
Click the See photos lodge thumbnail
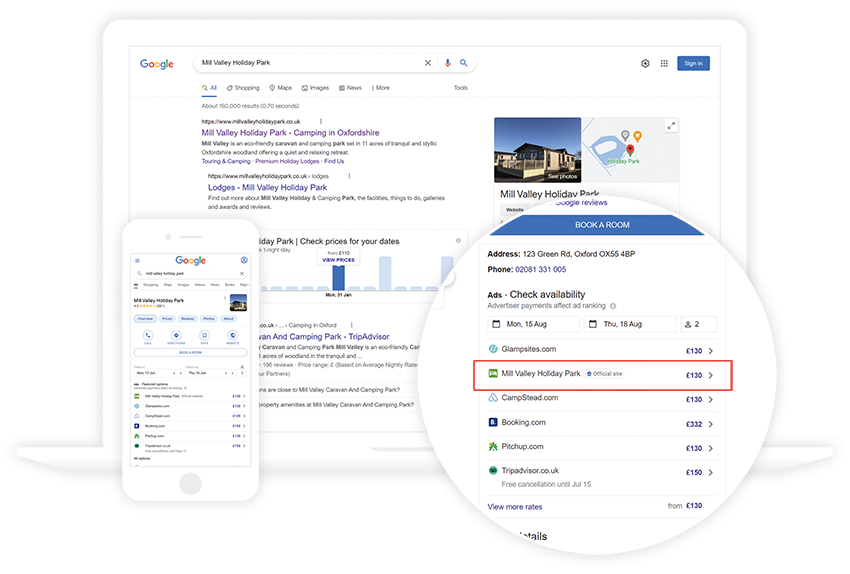pyautogui.click(x=538, y=150)
